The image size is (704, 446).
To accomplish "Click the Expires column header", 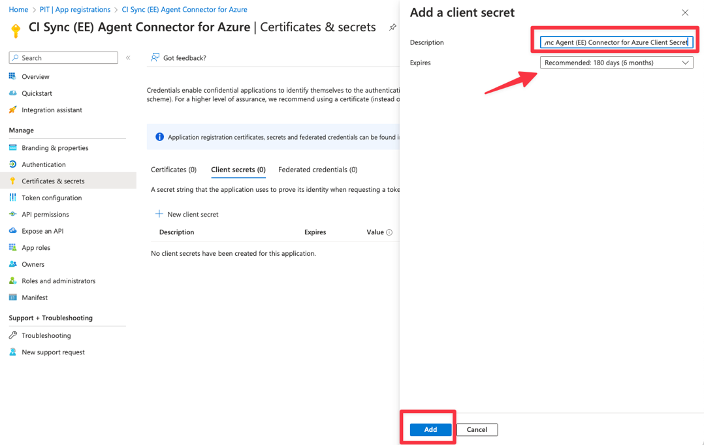I will (315, 232).
